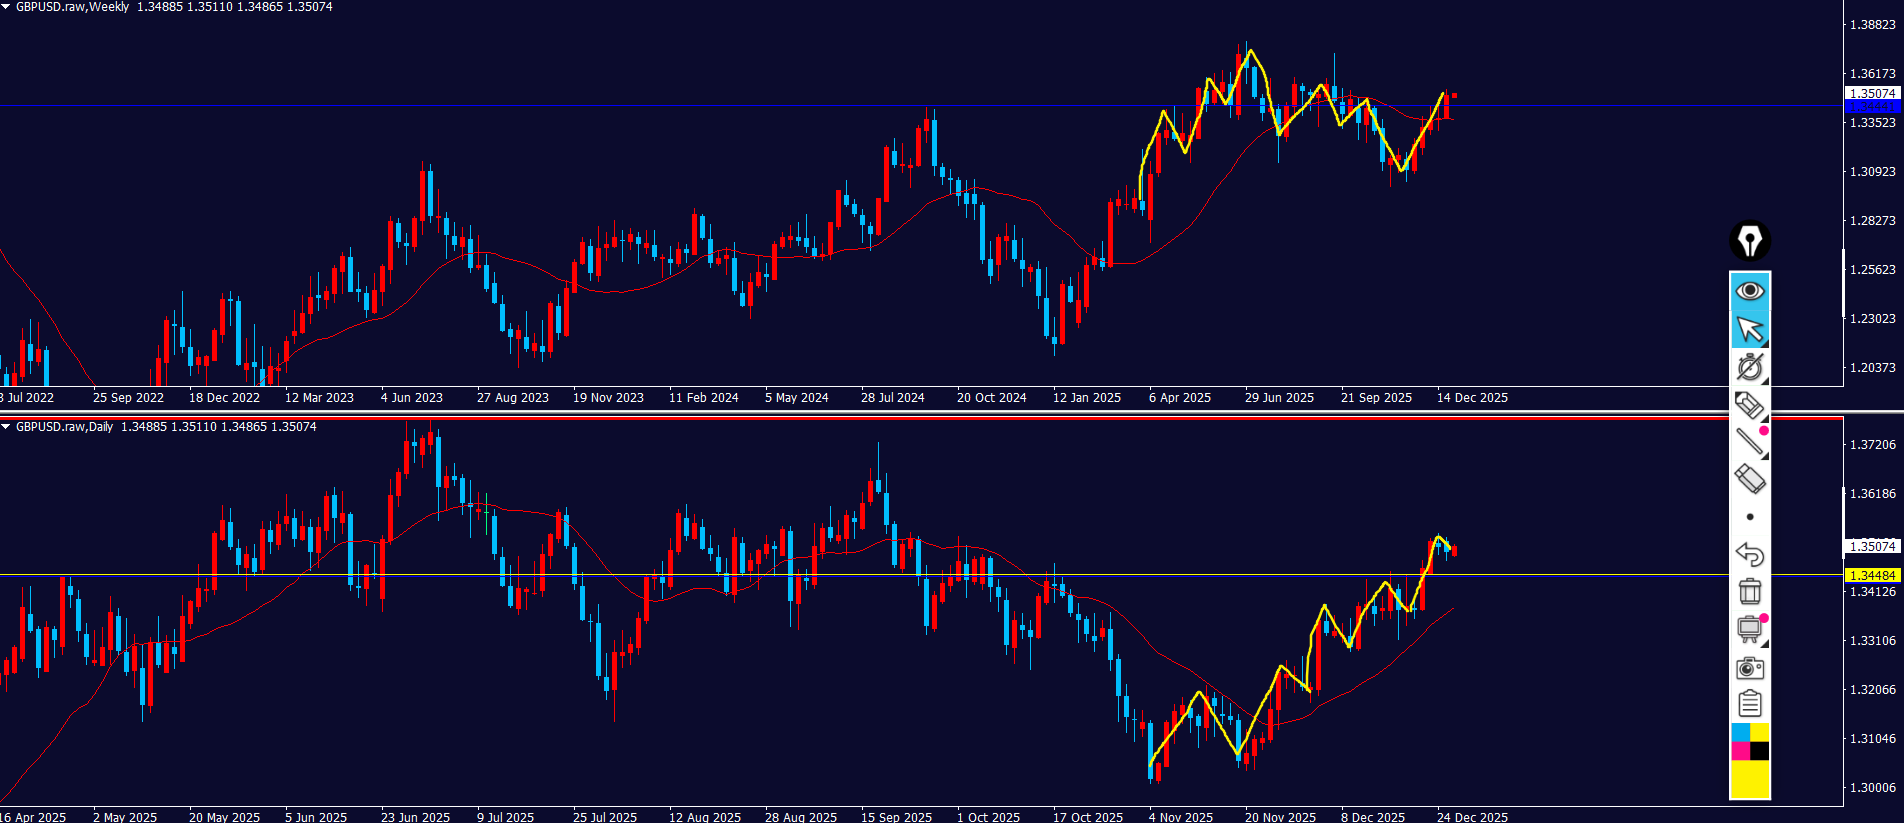Expand the GBPUSD Daily chart triangle menu

tap(6, 427)
